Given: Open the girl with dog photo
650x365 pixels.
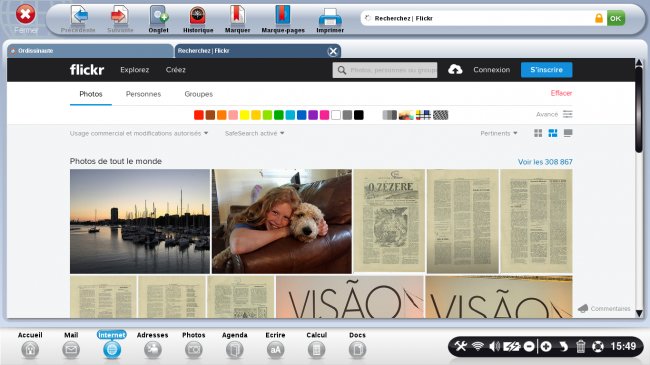Looking at the screenshot, I should click(281, 221).
